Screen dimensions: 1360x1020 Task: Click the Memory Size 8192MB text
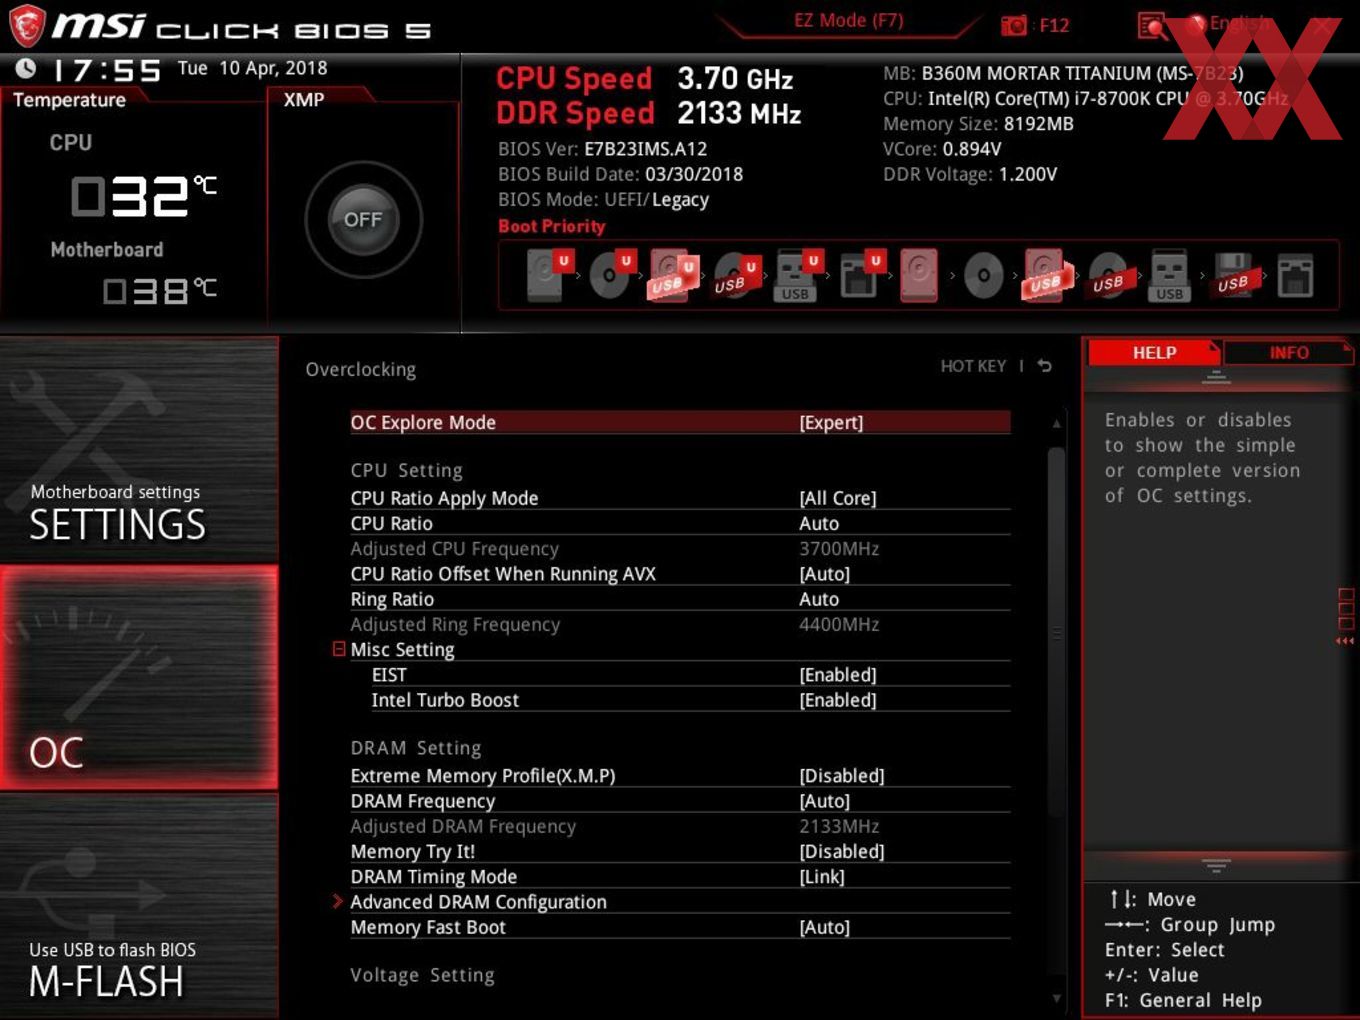[x=978, y=124]
